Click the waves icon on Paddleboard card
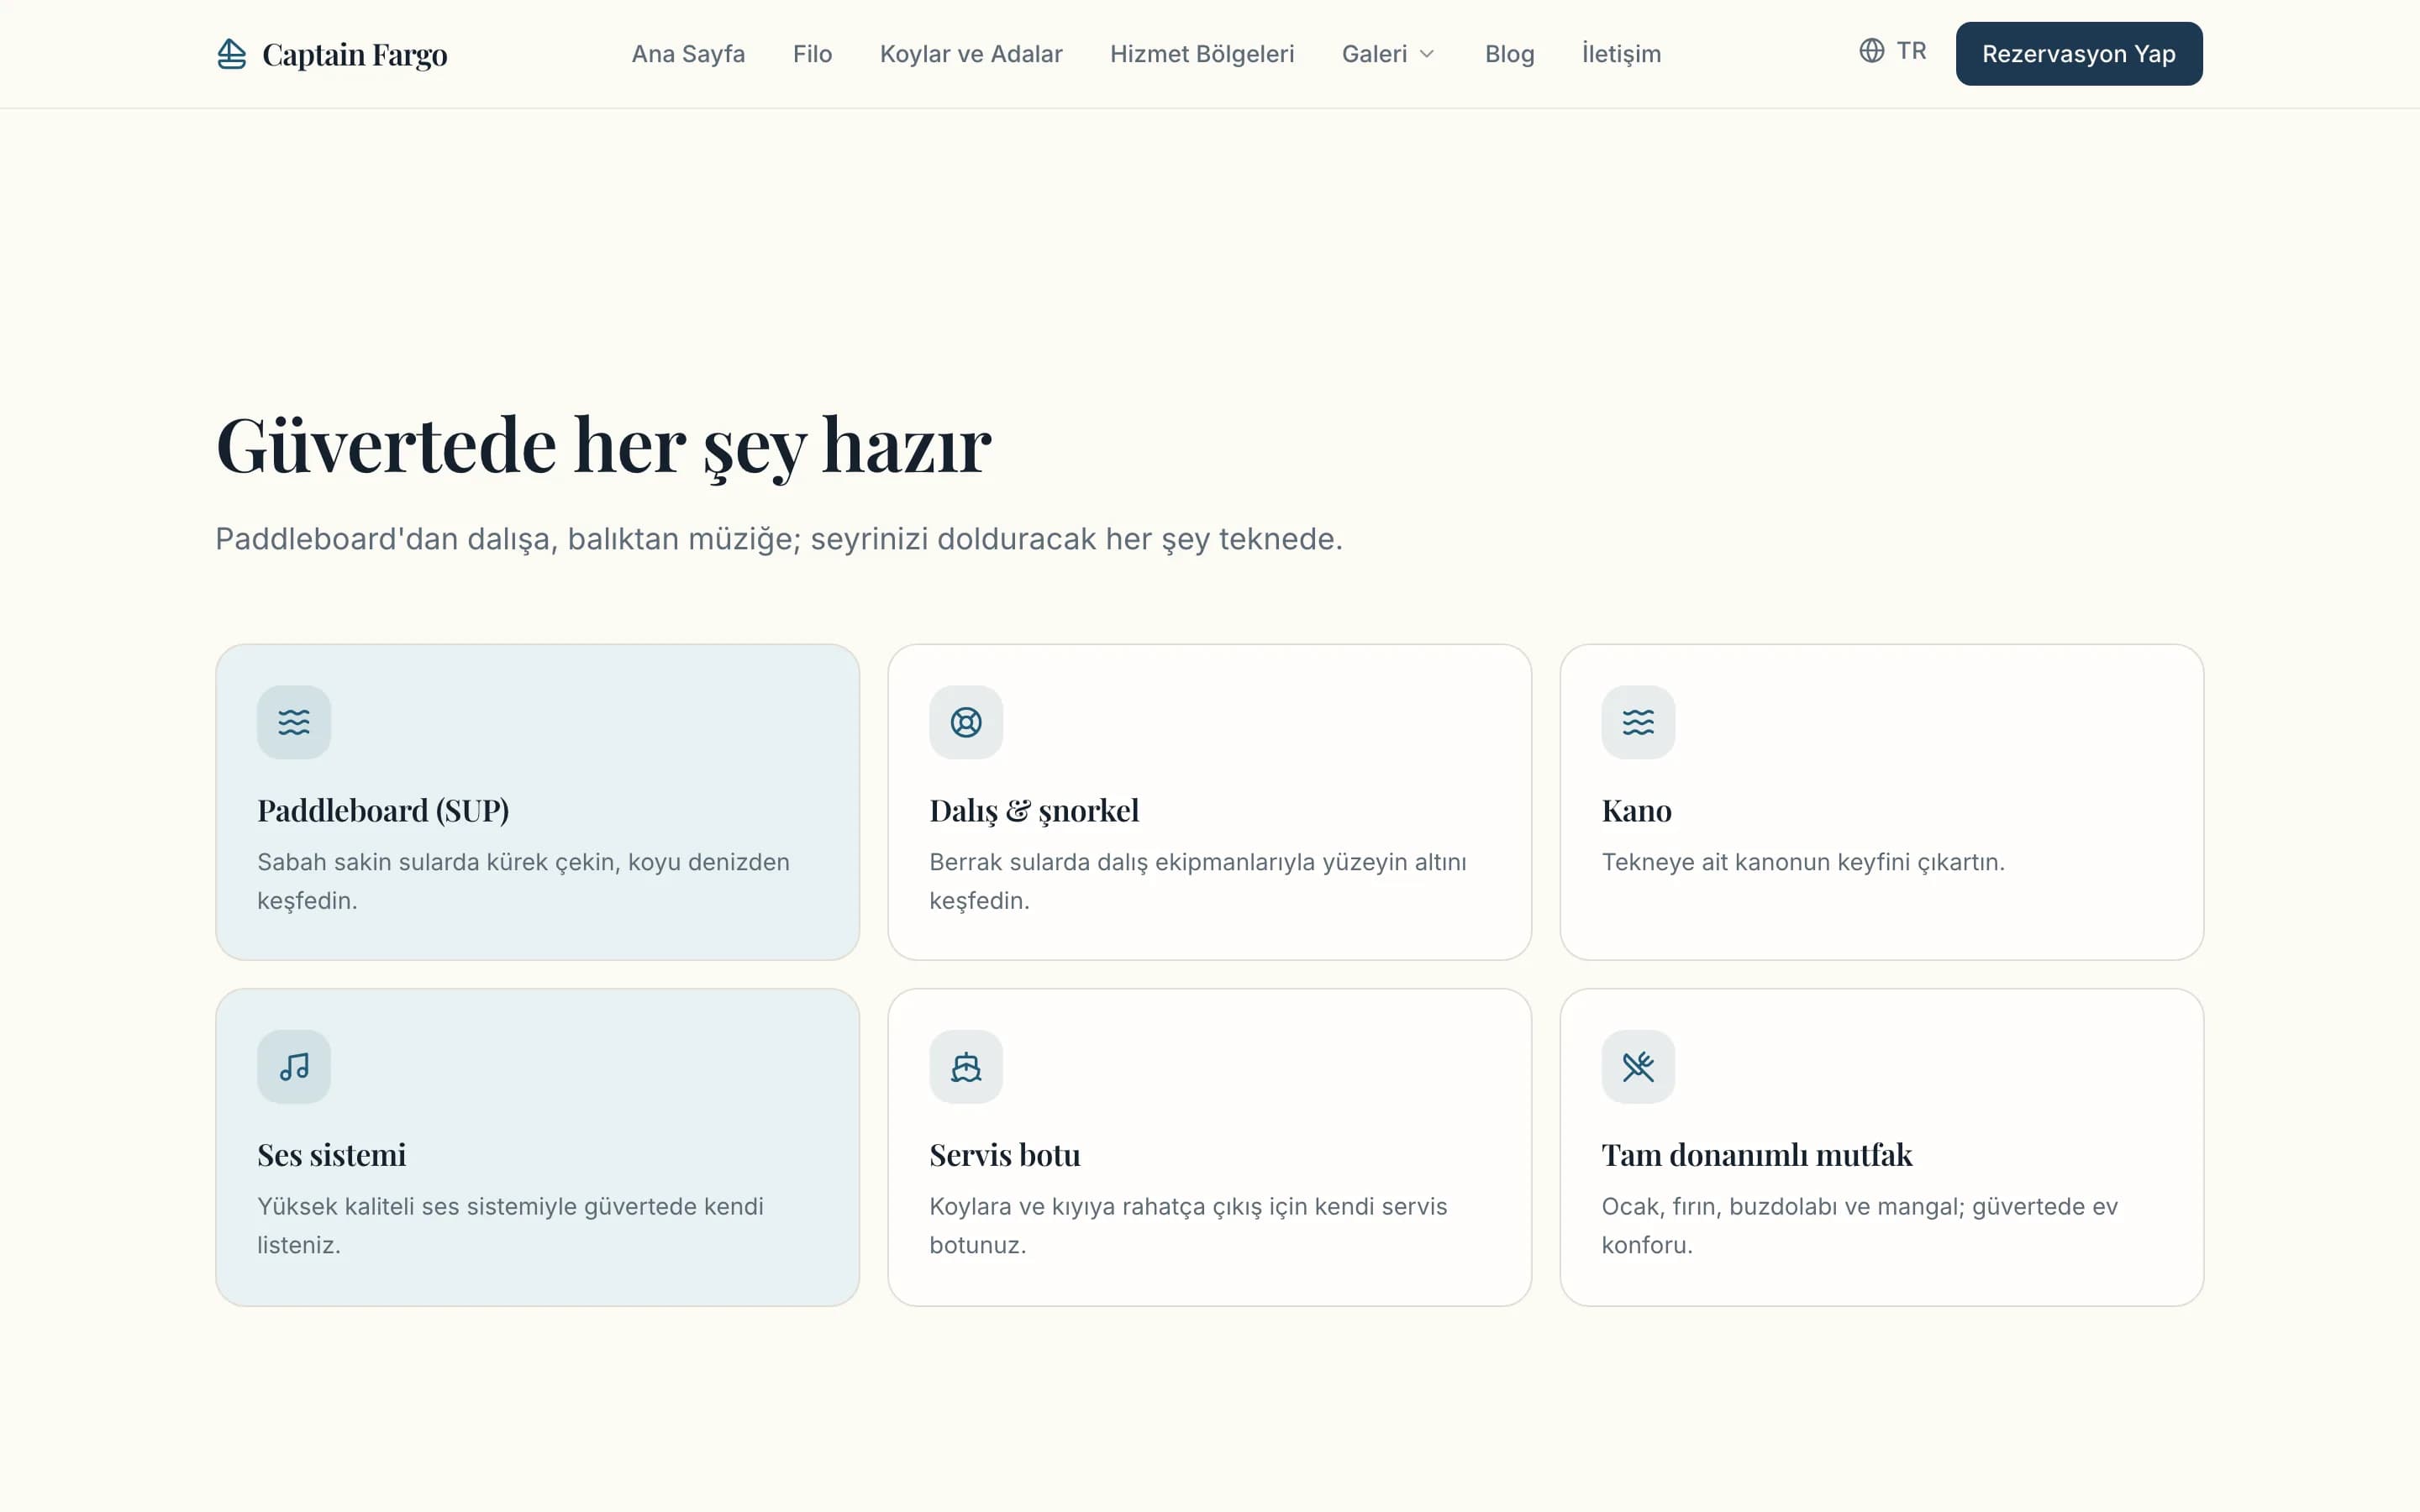The image size is (2420, 1512). coord(294,722)
